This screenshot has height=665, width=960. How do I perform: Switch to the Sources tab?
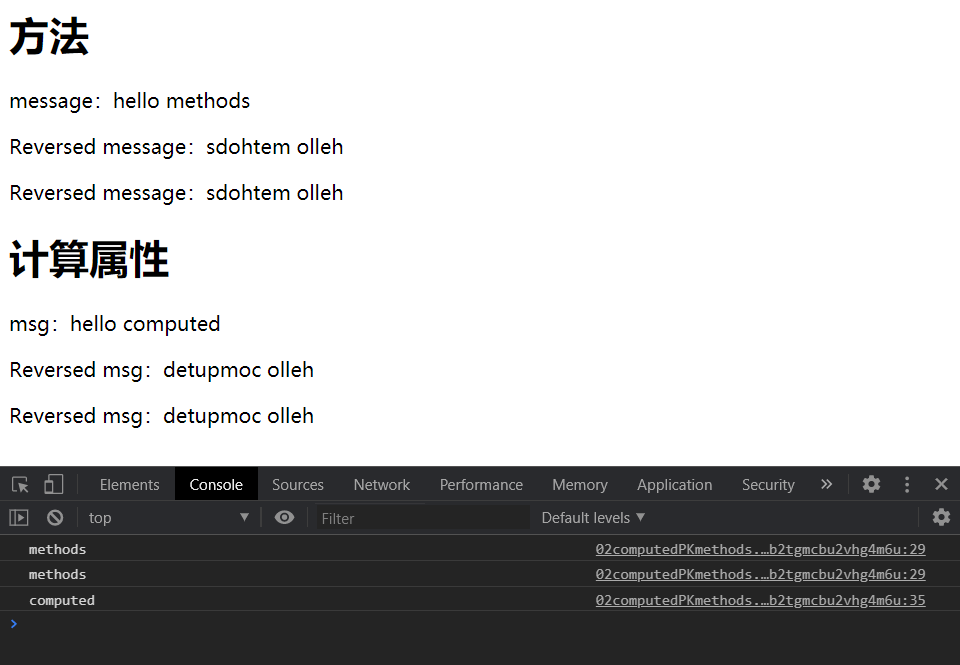[x=298, y=485]
